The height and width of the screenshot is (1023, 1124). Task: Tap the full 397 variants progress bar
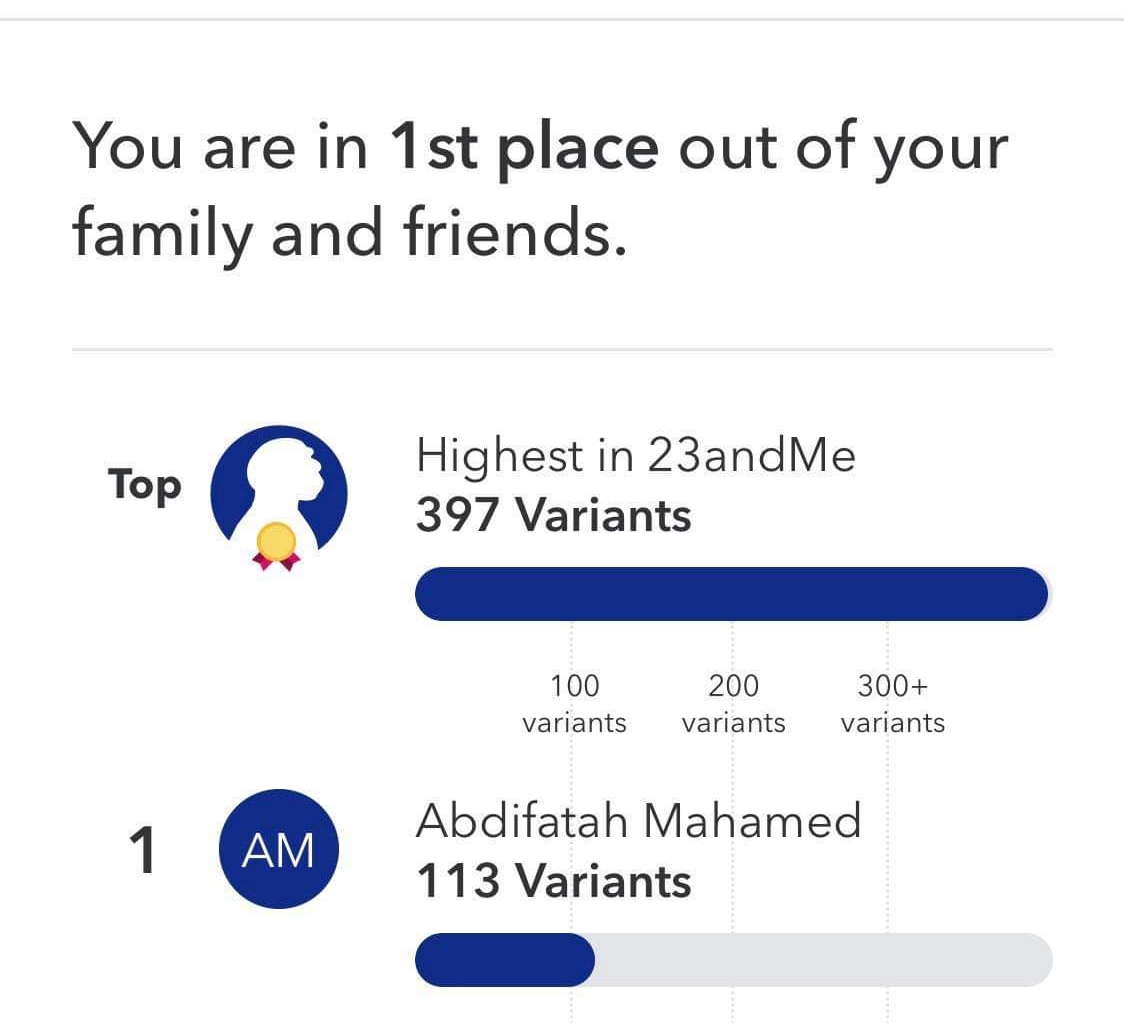pyautogui.click(x=732, y=594)
